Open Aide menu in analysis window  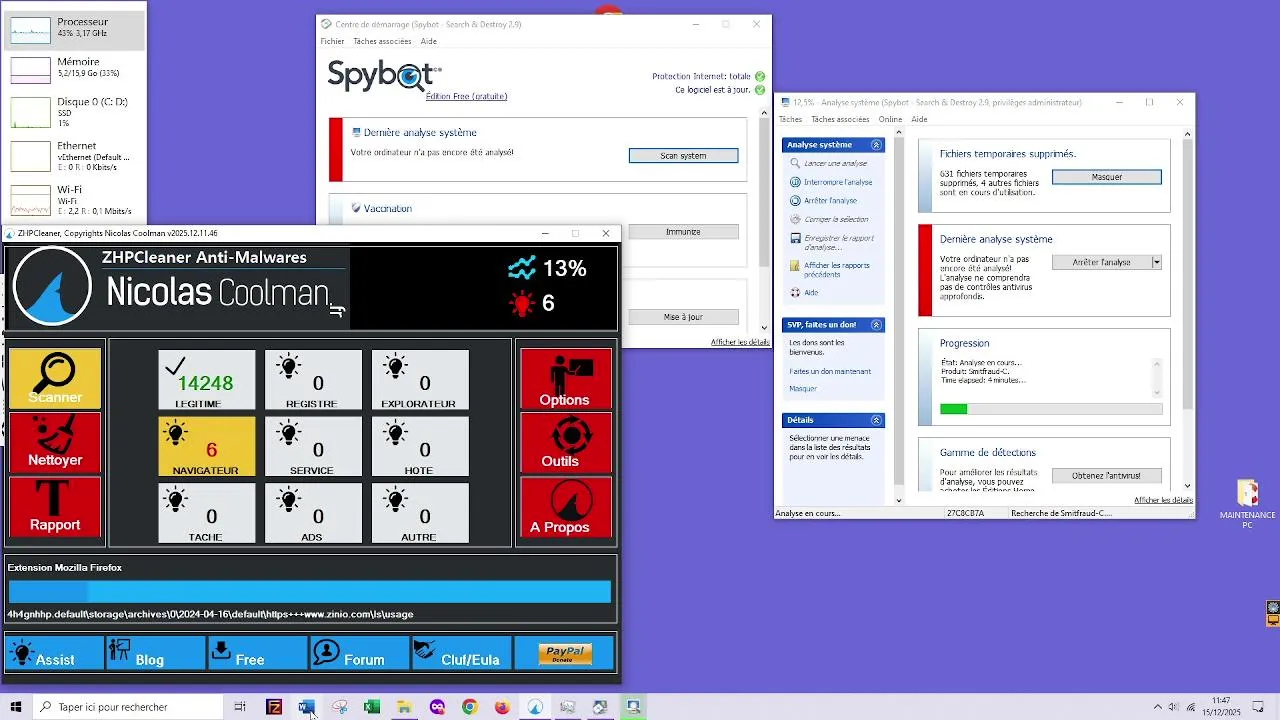pyautogui.click(x=919, y=119)
